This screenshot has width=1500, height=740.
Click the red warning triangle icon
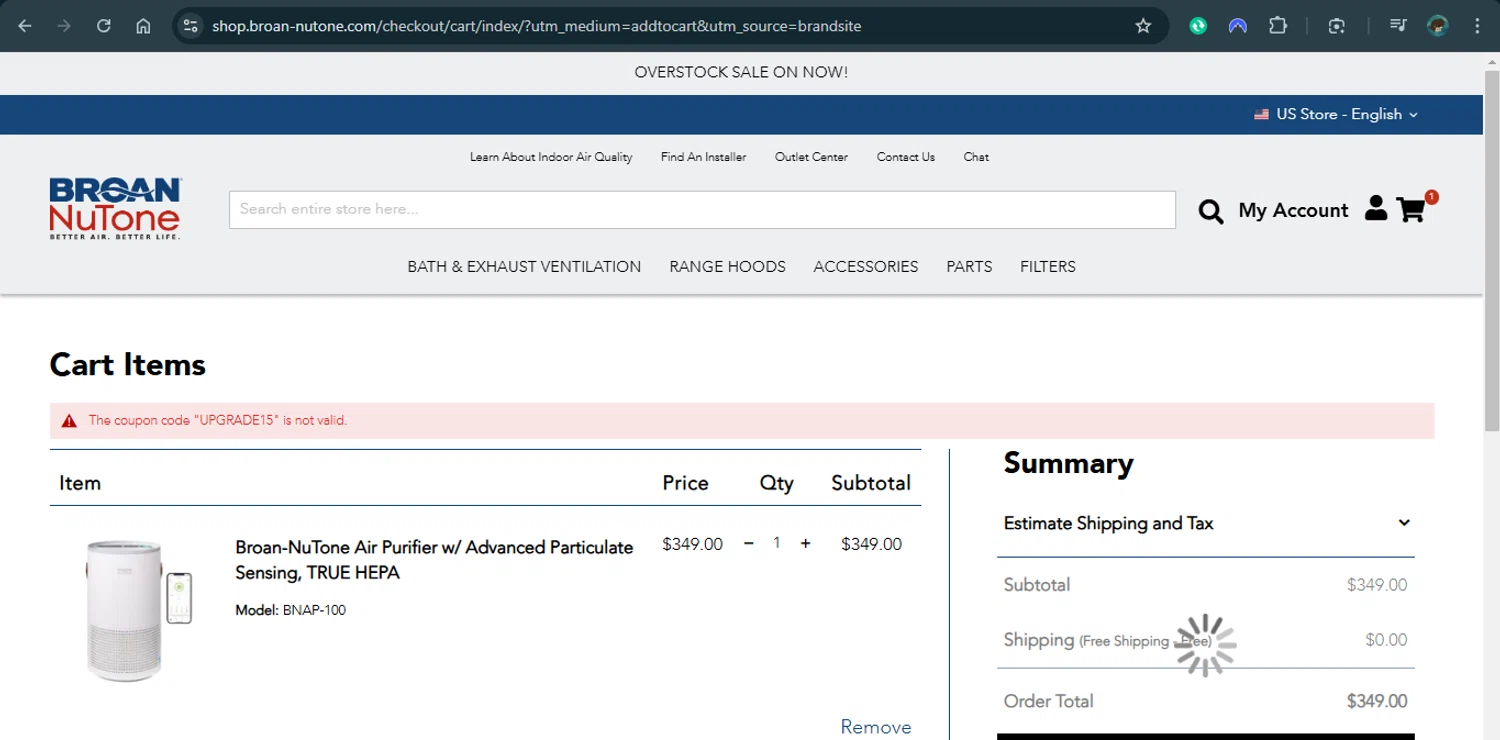pyautogui.click(x=69, y=421)
